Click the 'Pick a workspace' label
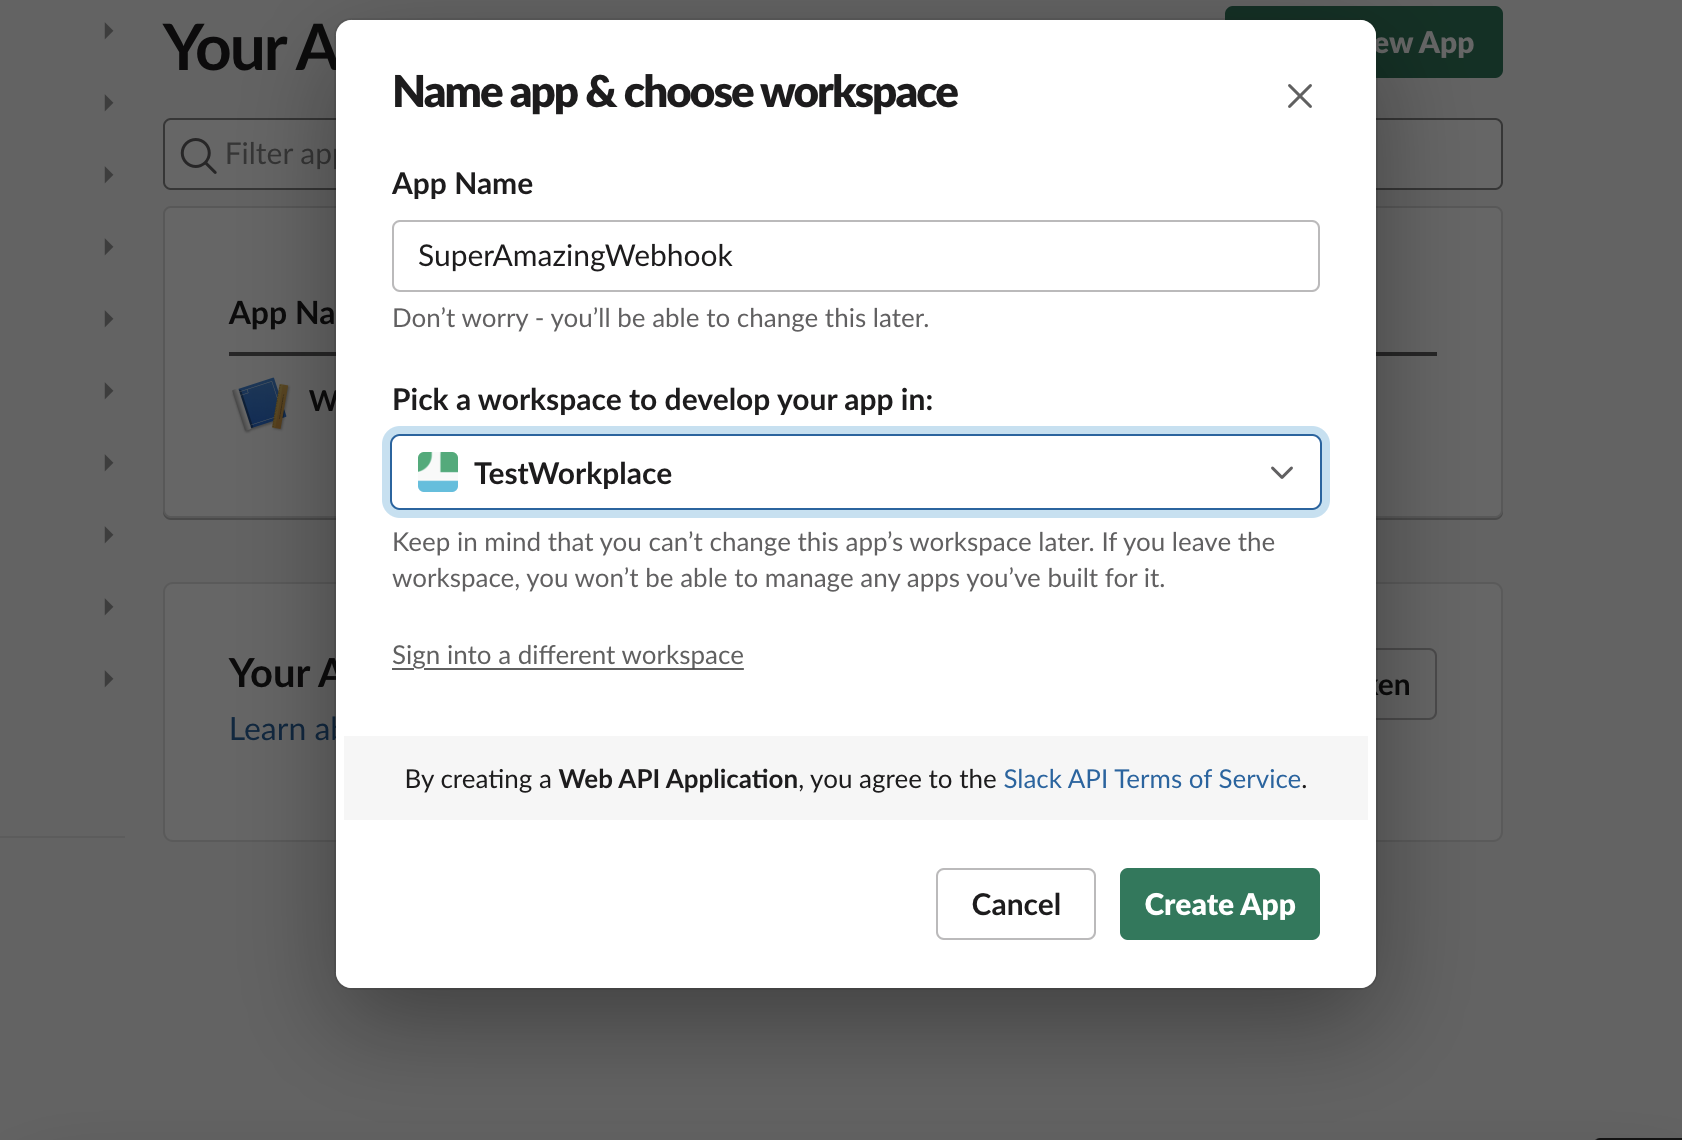 click(663, 400)
